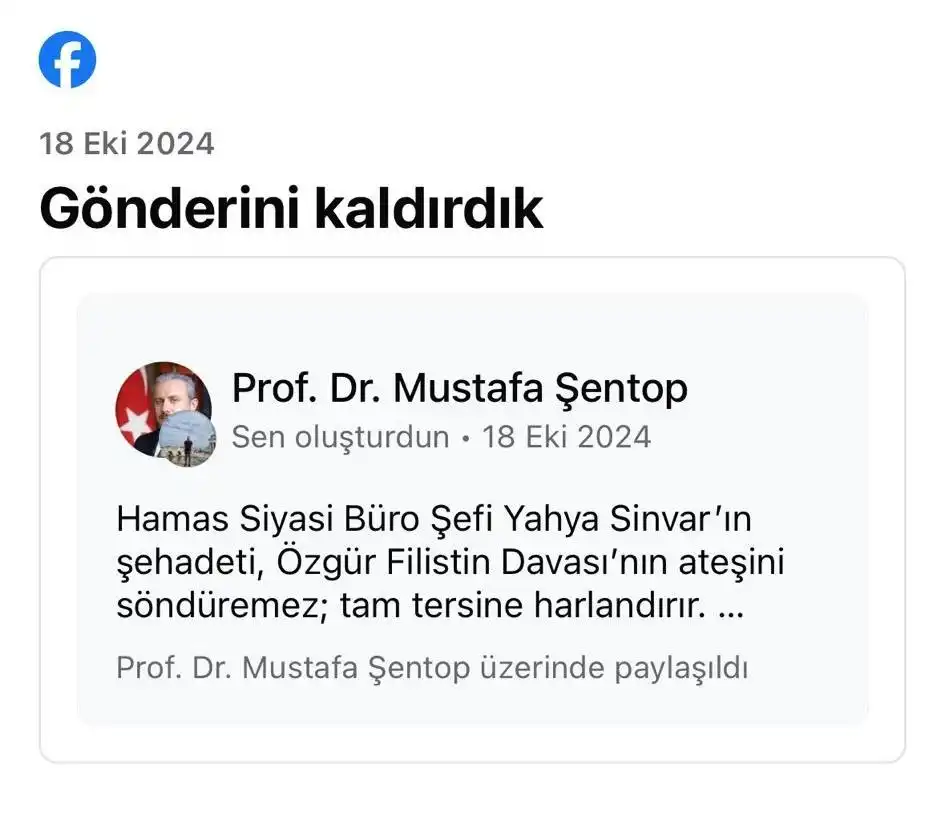Tap the dot separator before the post date
945x835 pixels.
point(465,439)
